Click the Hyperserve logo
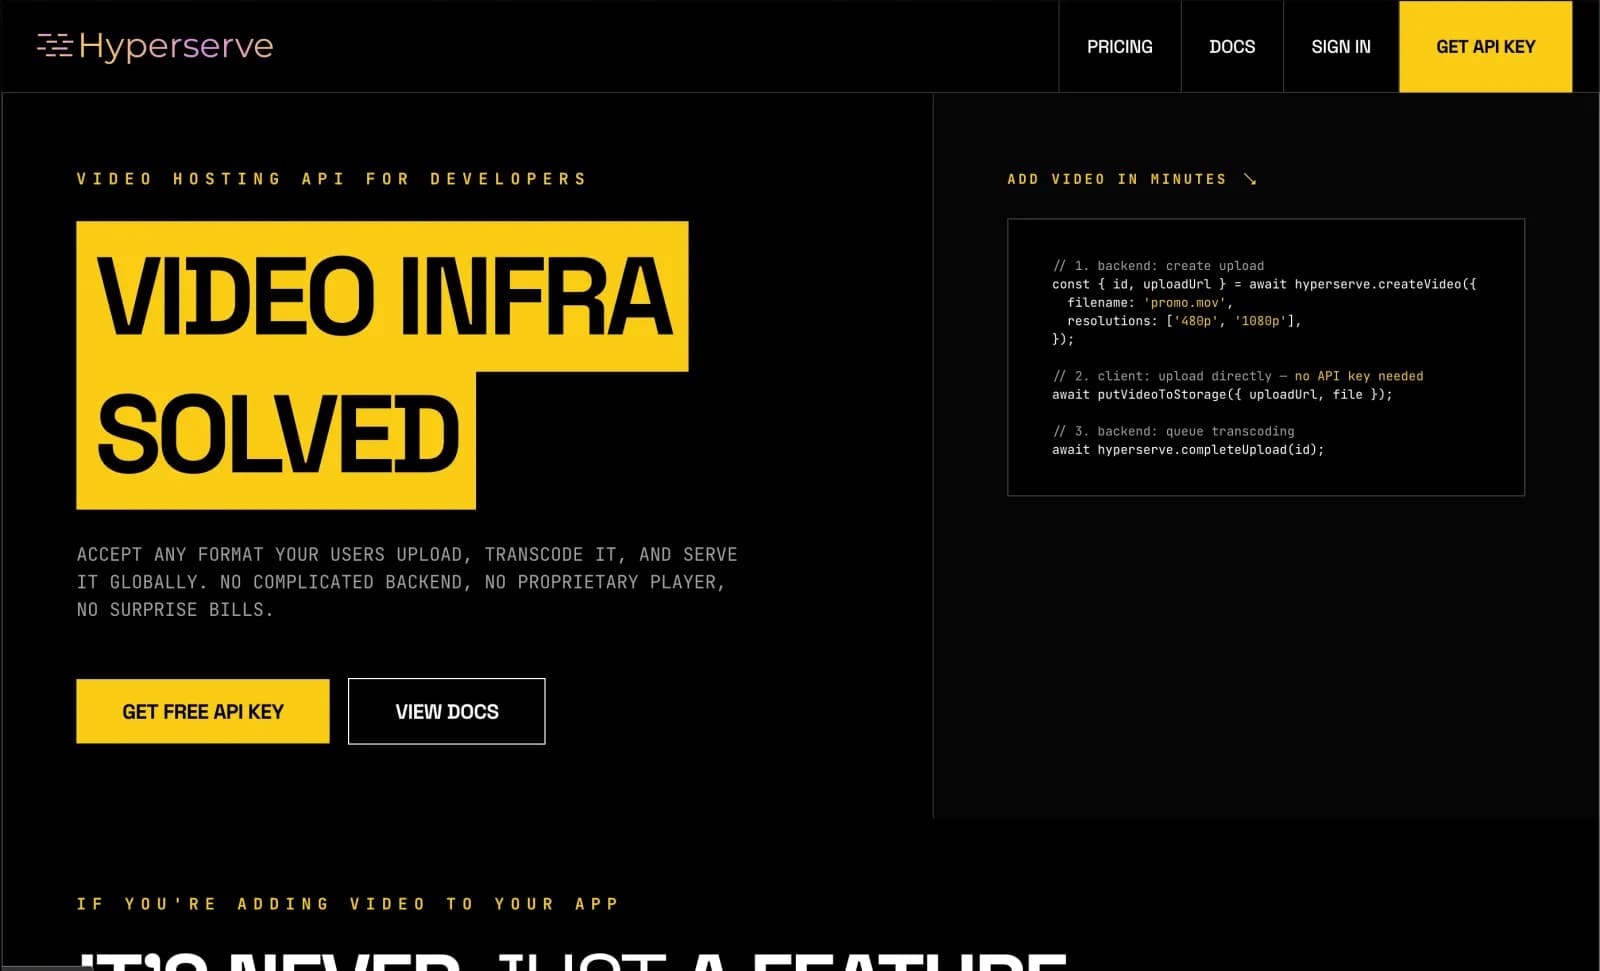The height and width of the screenshot is (971, 1600). [x=155, y=46]
